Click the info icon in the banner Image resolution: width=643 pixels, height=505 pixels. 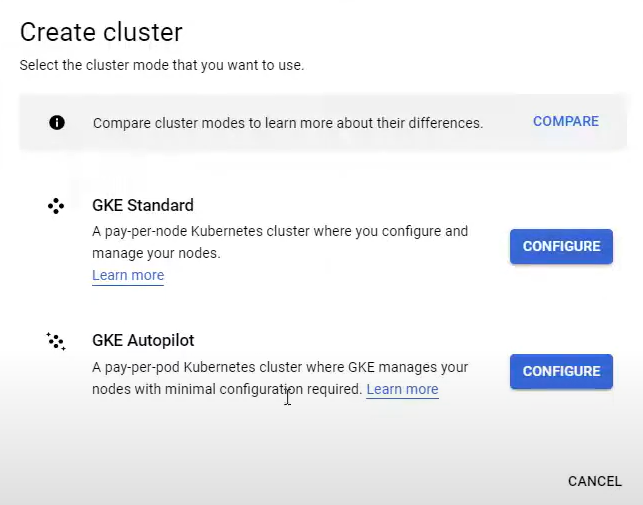pos(57,123)
